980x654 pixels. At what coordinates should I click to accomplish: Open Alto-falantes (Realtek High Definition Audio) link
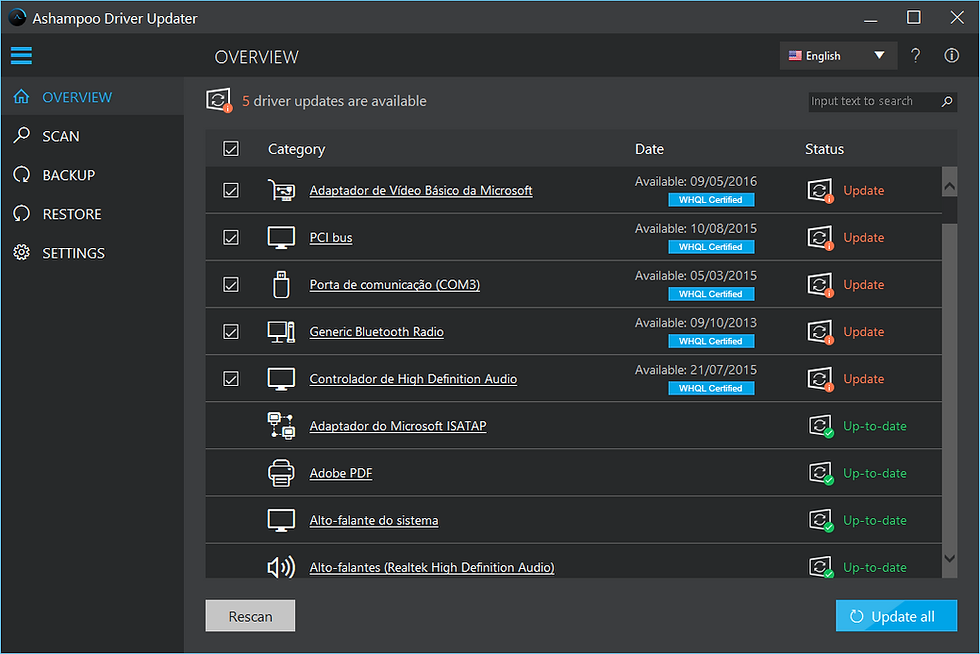[x=432, y=568]
